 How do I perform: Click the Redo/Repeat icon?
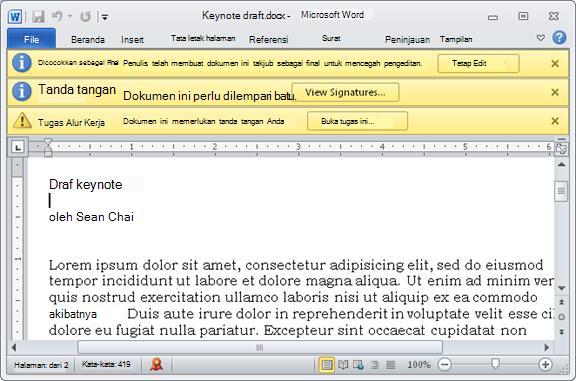[85, 16]
